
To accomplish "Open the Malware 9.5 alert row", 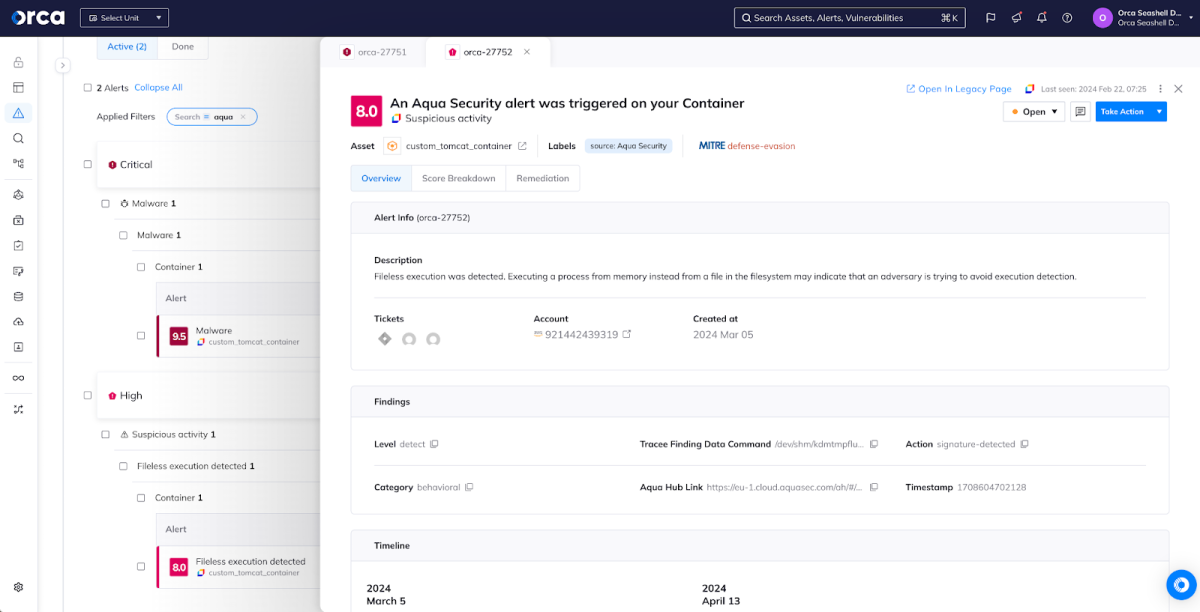I will tap(238, 336).
